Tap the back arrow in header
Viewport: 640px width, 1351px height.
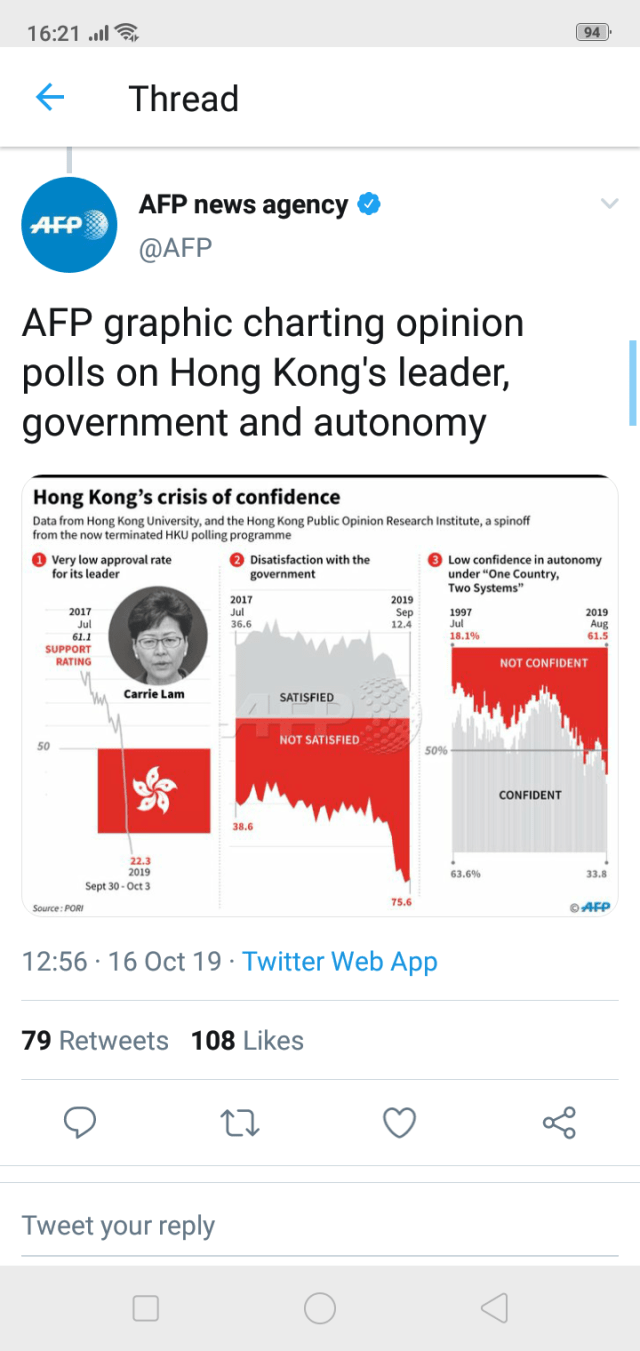[x=49, y=98]
